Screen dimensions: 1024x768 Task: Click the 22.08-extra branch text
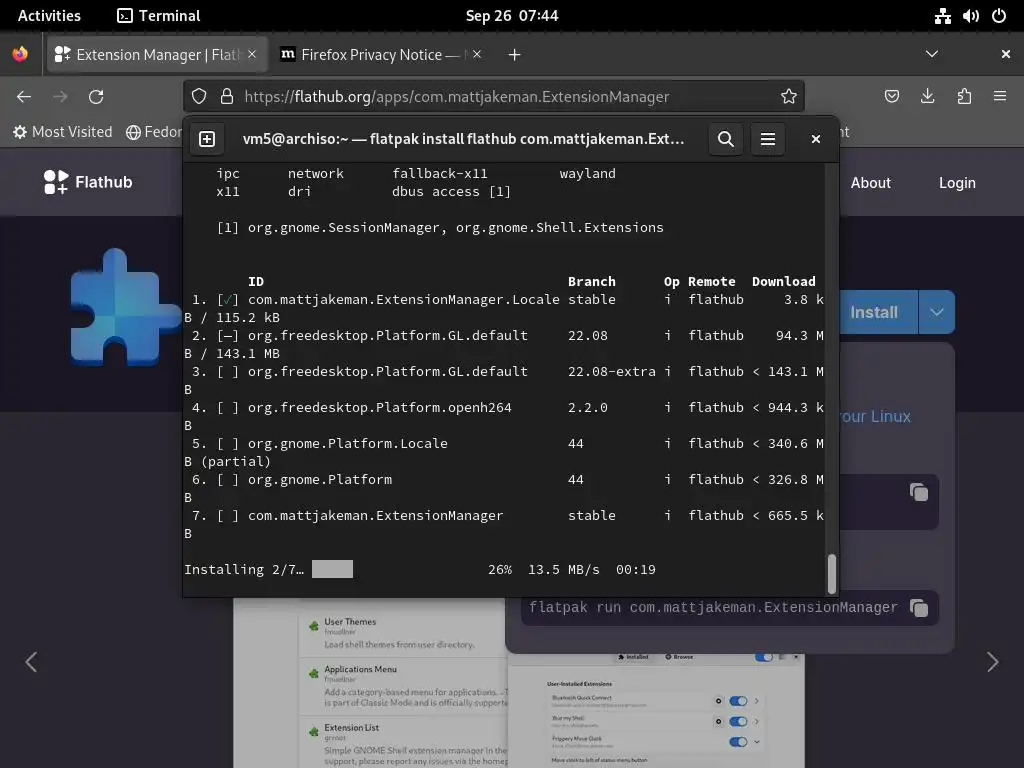(612, 372)
